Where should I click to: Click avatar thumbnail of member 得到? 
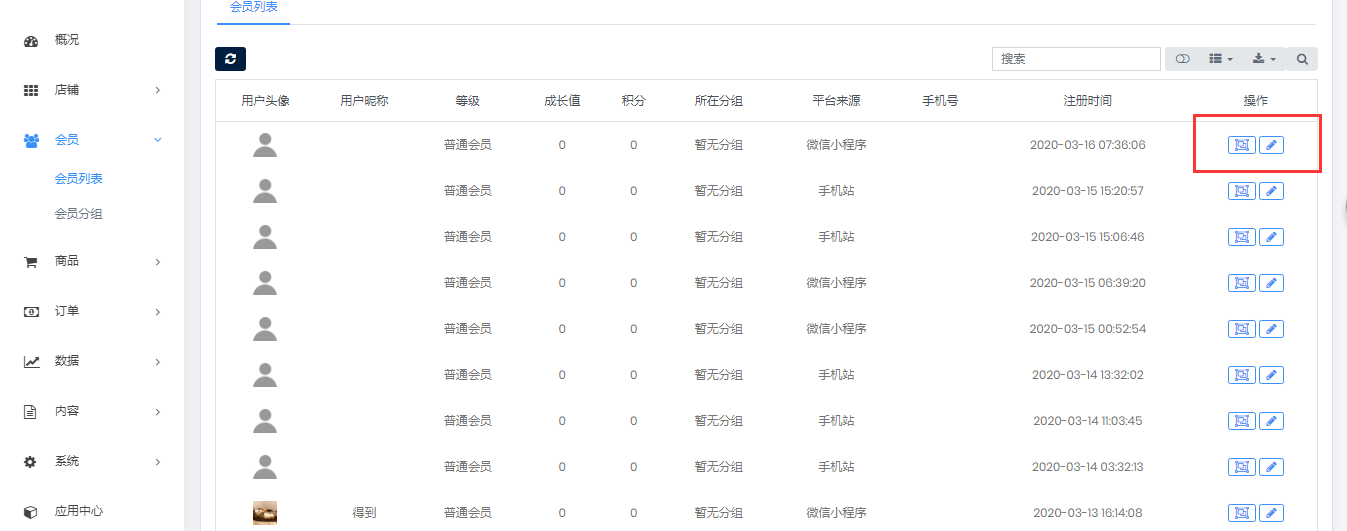point(265,513)
